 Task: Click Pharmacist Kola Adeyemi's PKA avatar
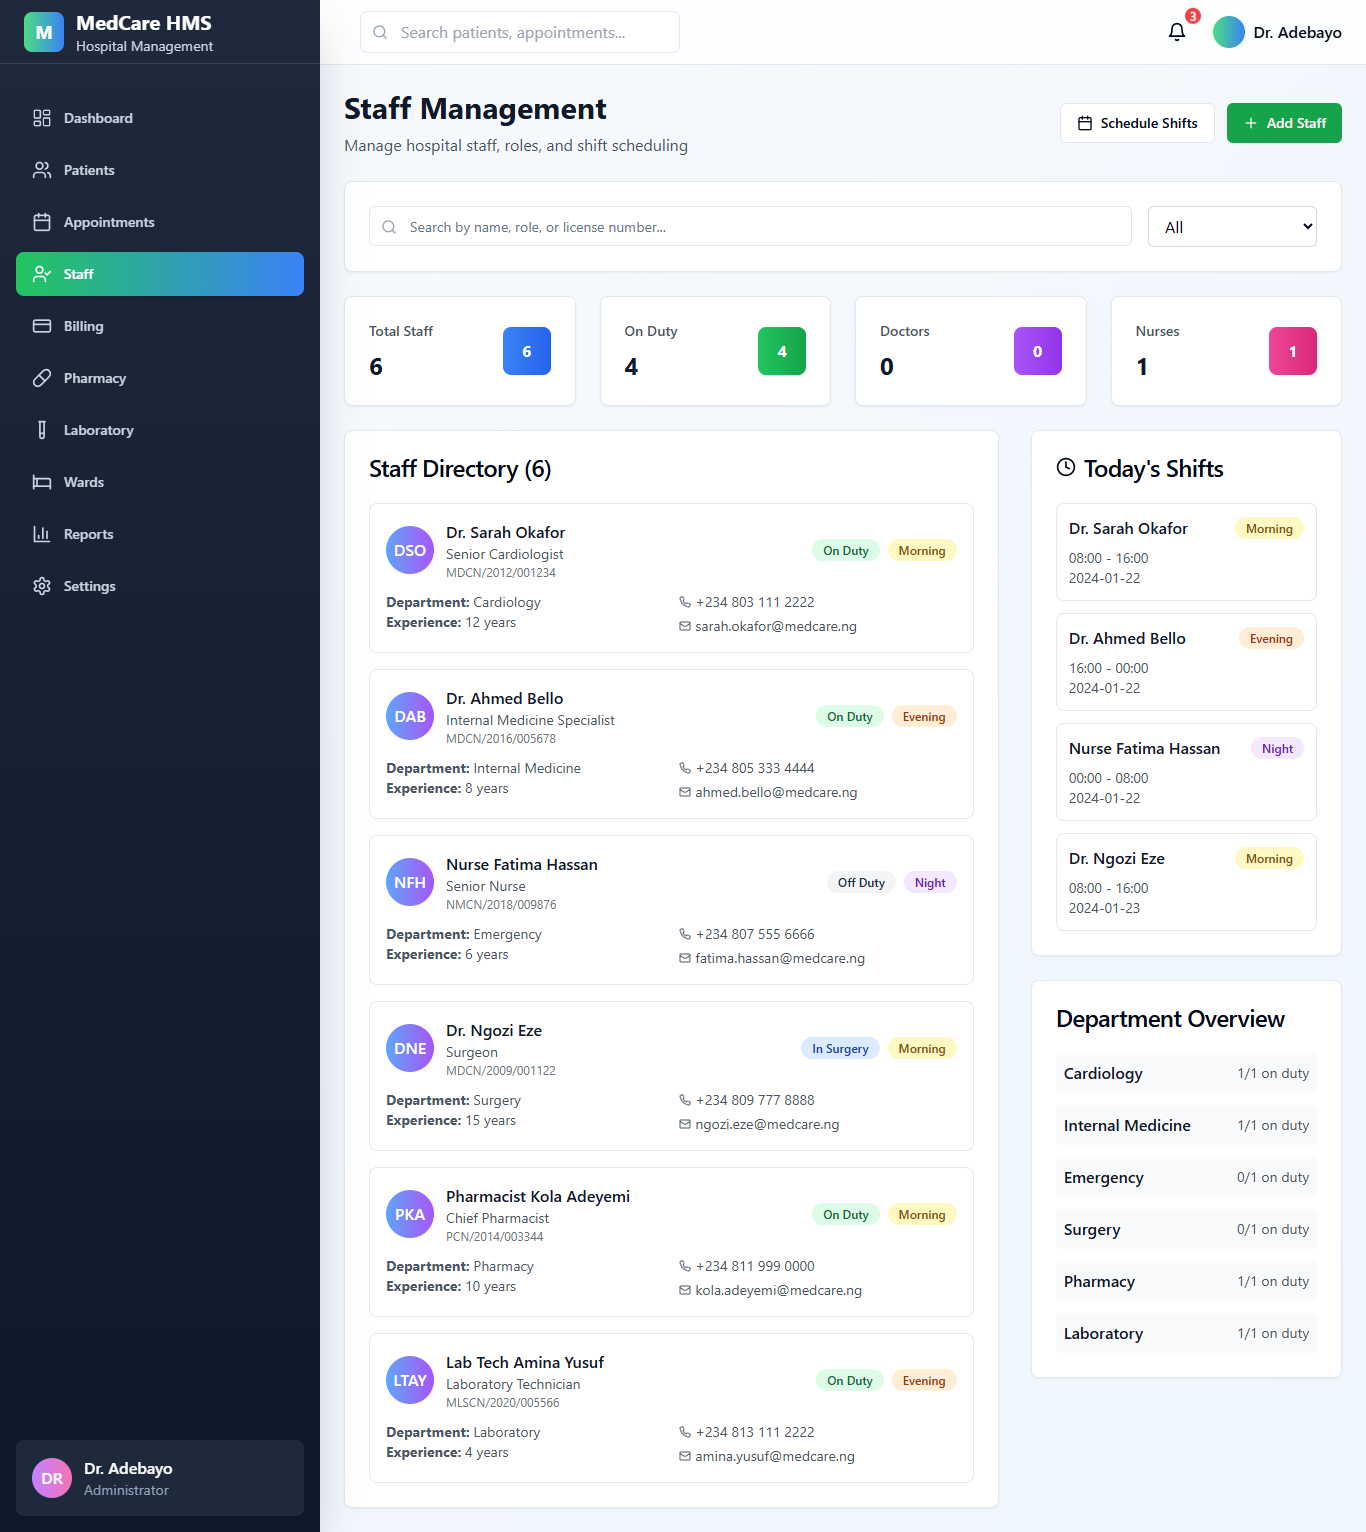point(410,1214)
